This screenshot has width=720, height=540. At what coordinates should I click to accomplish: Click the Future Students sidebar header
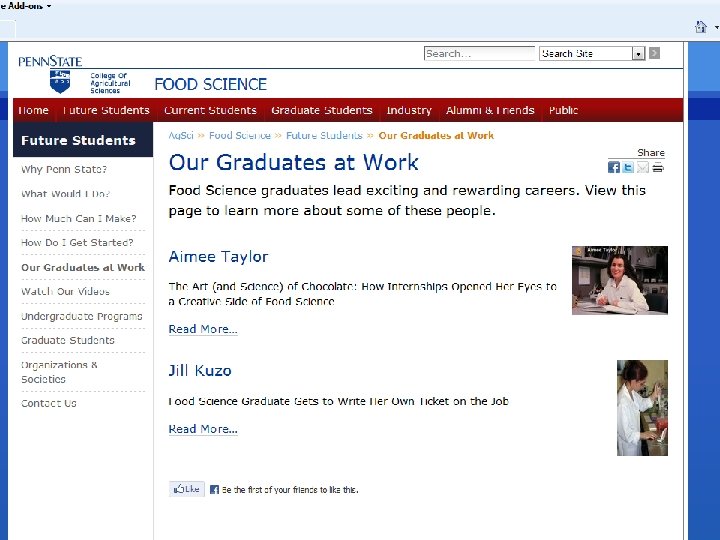pos(83,140)
